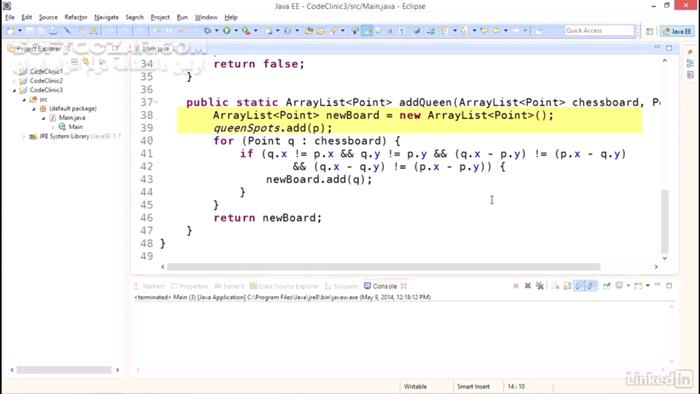
Task: Minimize the Console panel
Action: 657,284
